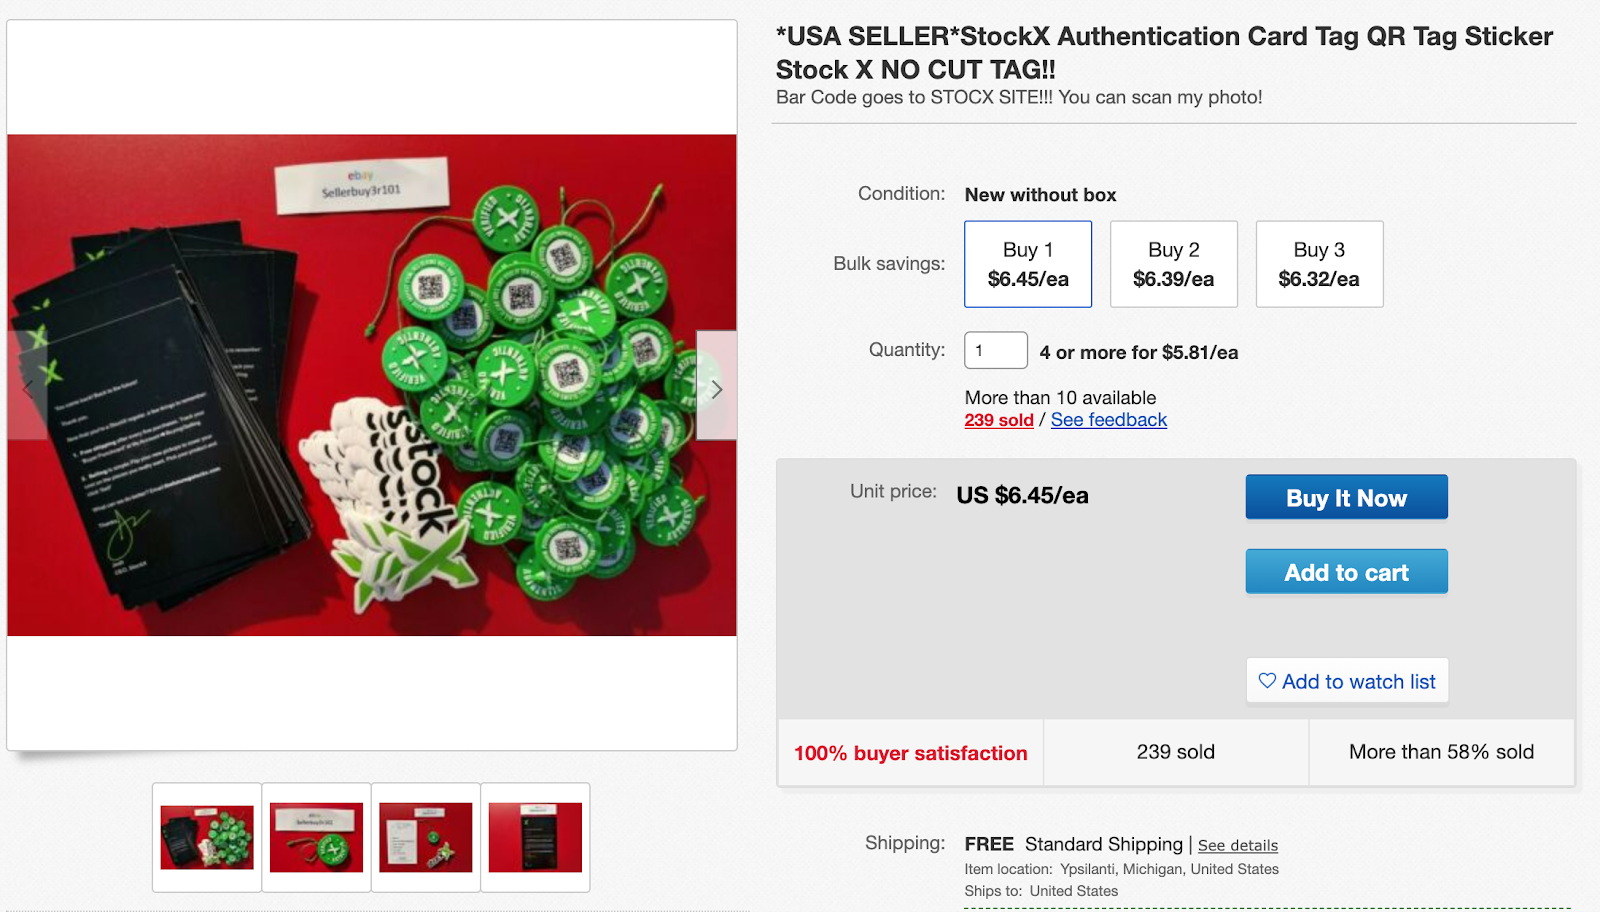Select the Buy 1 $6.45/ea option
Viewport: 1600px width, 912px height.
pos(1028,264)
